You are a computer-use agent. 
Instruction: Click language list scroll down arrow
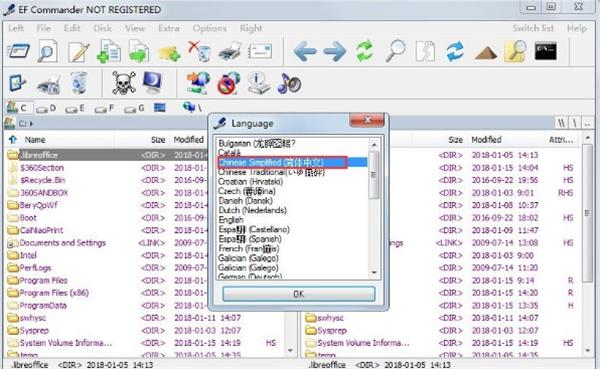[x=374, y=272]
